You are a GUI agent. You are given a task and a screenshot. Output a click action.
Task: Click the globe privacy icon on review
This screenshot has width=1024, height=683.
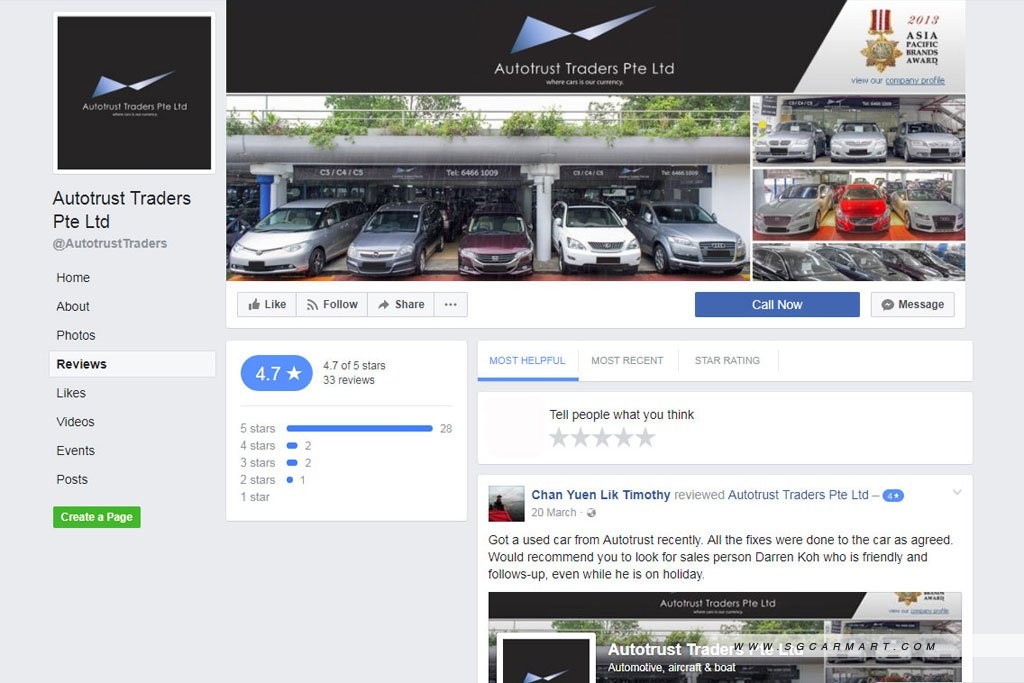point(591,513)
